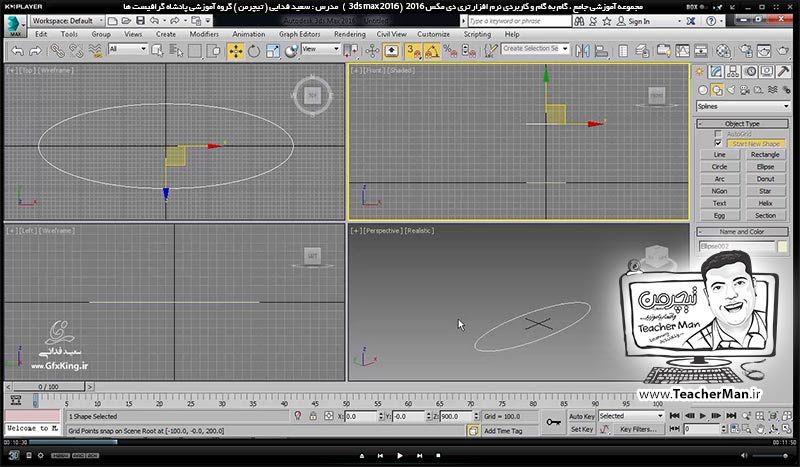Select the Scale tool
This screenshot has width=800, height=467.
273,51
